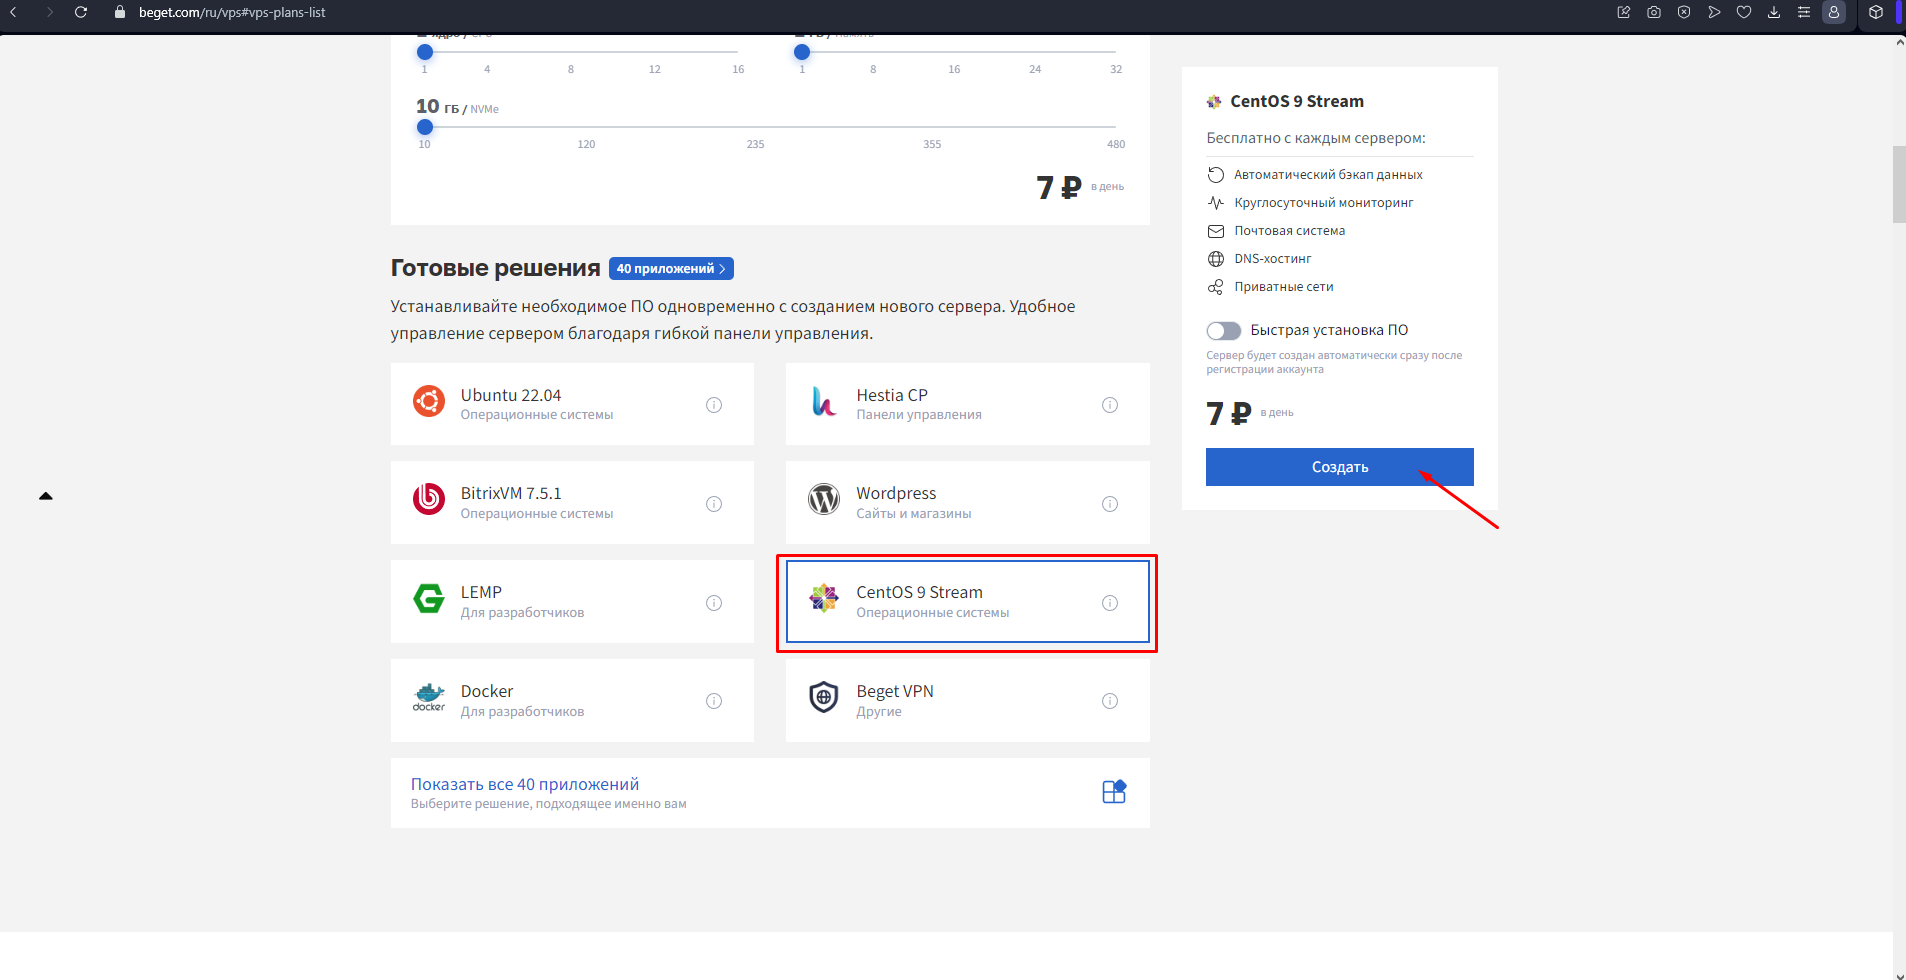Click DNS-хостинг text

(x=1272, y=259)
